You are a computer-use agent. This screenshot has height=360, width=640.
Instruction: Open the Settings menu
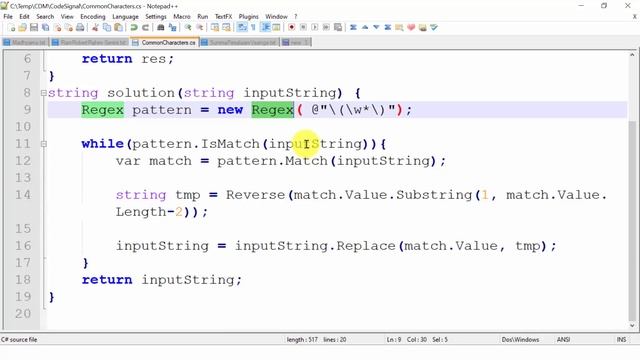coord(156,17)
